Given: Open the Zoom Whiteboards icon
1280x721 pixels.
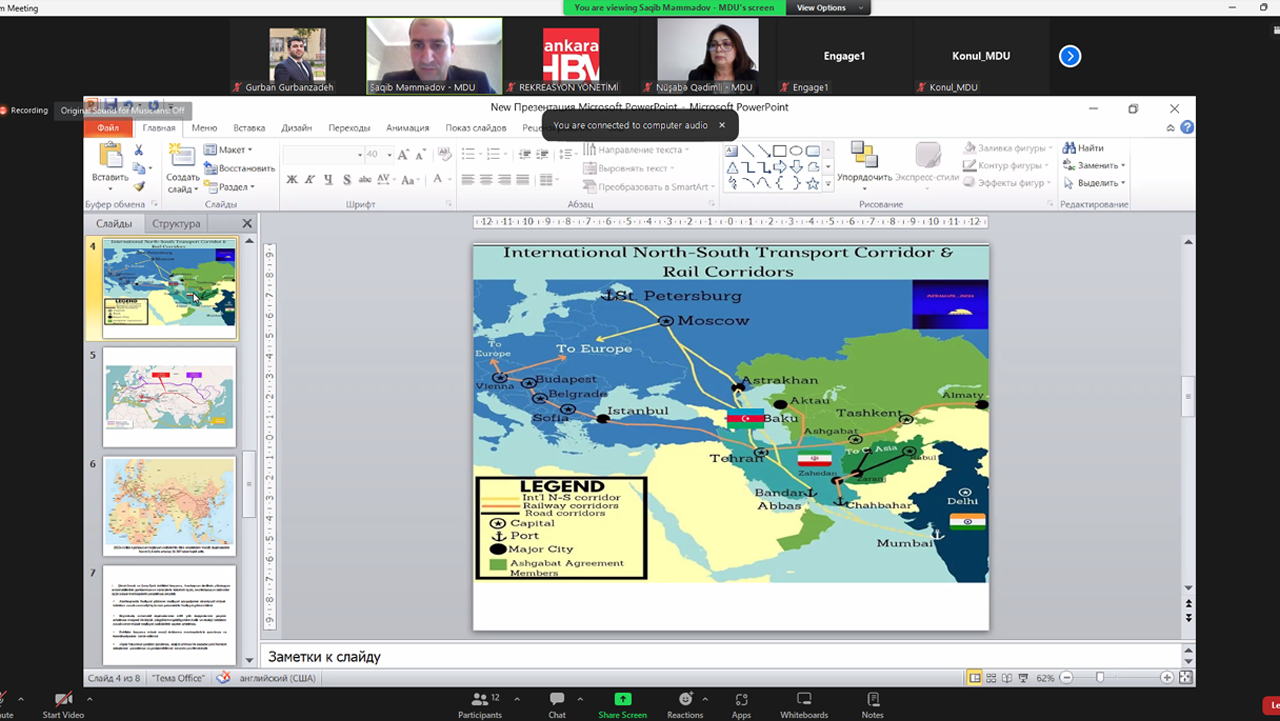Looking at the screenshot, I should click(803, 699).
